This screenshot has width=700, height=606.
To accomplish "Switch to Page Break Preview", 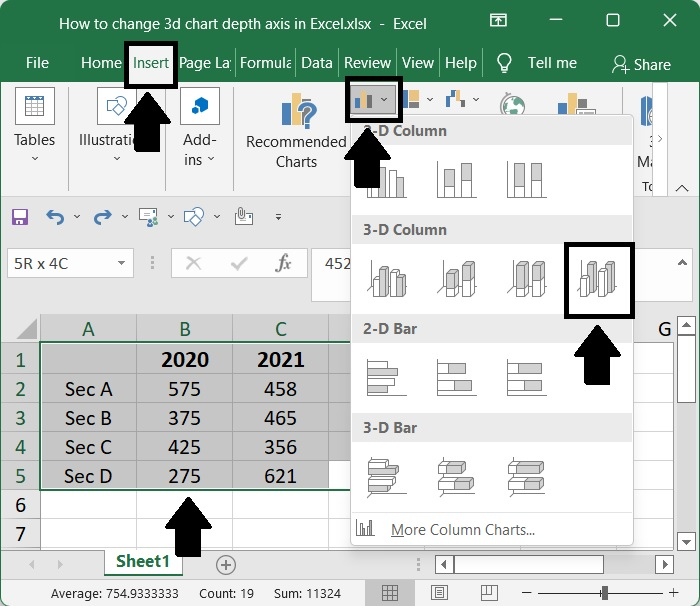I will [489, 593].
